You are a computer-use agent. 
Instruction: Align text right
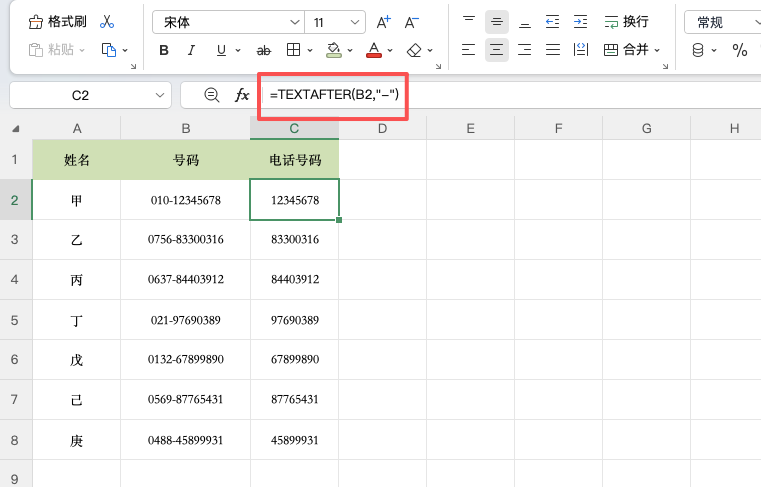pyautogui.click(x=525, y=50)
